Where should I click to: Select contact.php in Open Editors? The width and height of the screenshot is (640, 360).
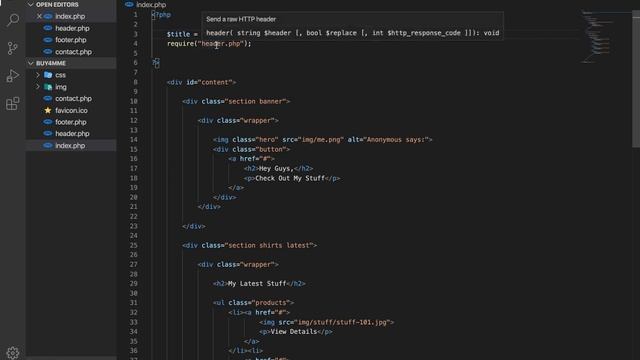(x=71, y=52)
